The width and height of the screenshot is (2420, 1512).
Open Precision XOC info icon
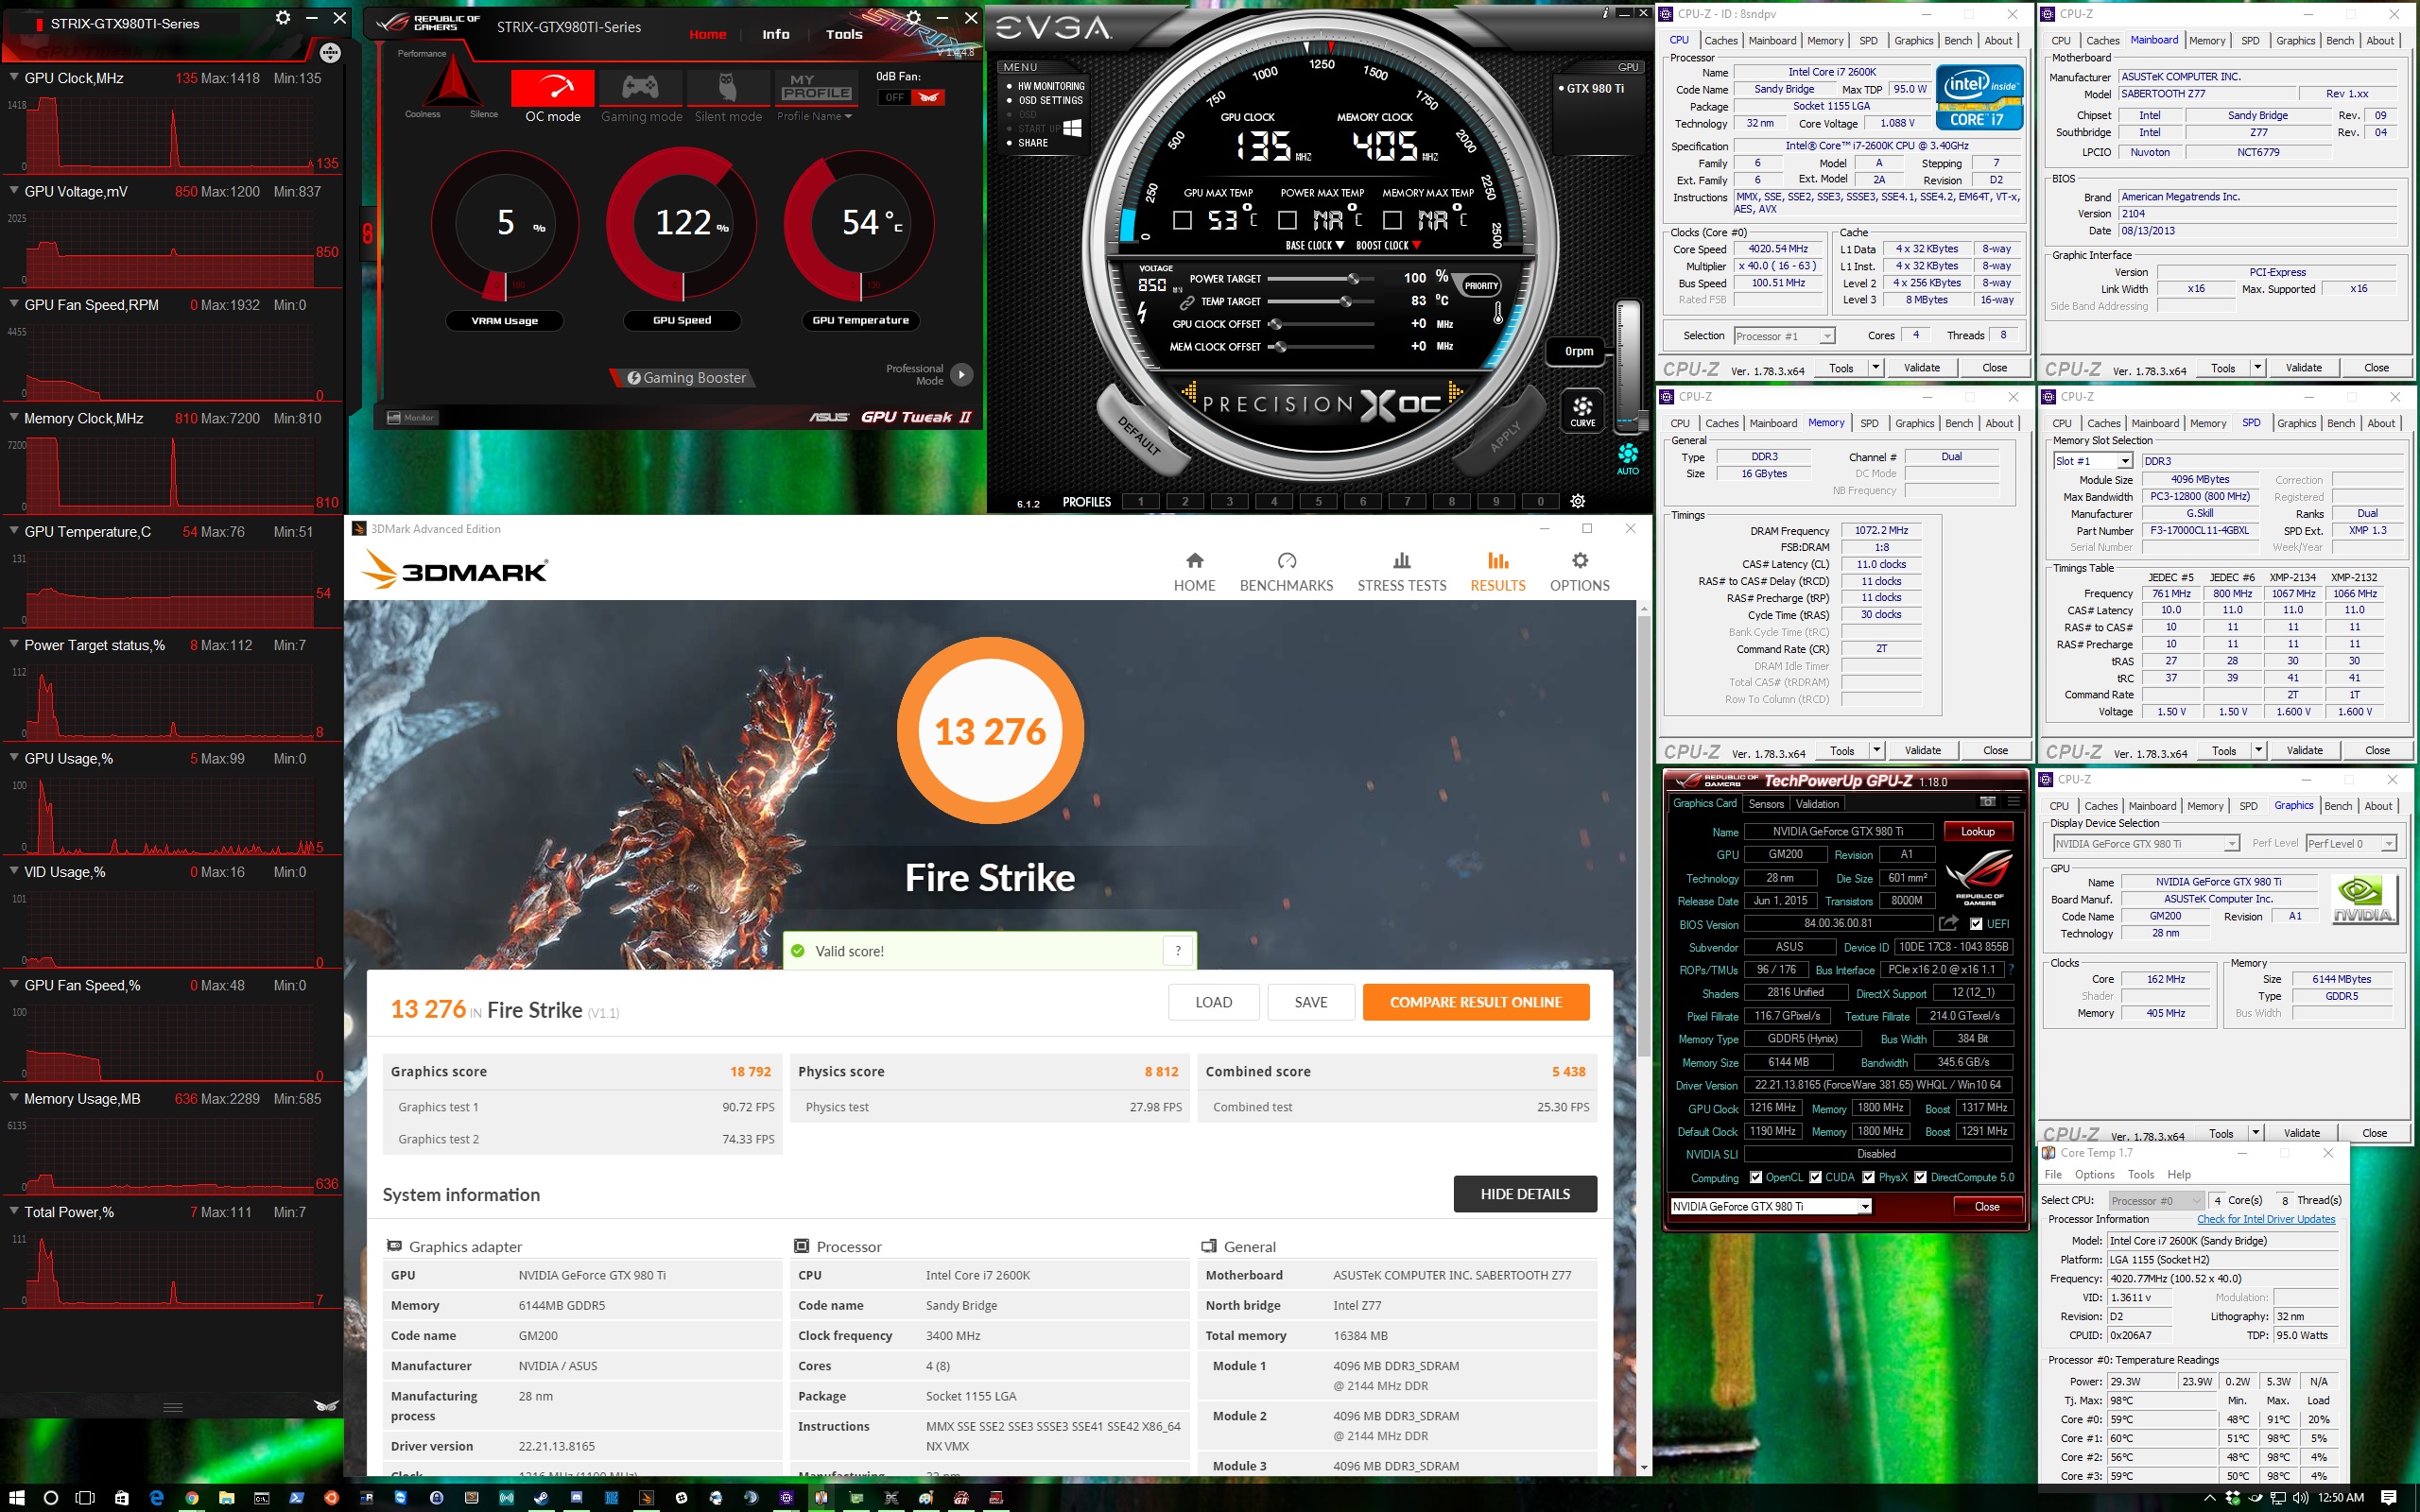1606,13
